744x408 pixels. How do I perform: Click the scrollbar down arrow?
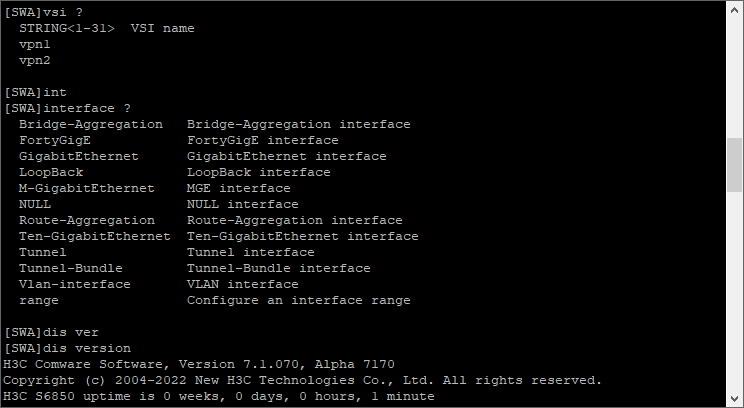[735, 398]
